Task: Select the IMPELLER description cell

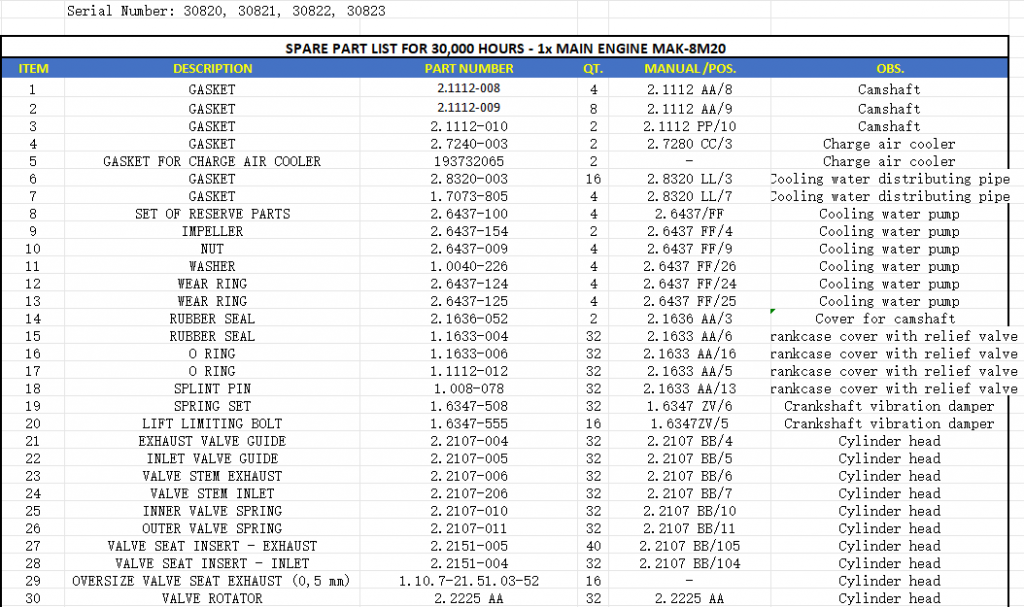Action: click(x=212, y=232)
